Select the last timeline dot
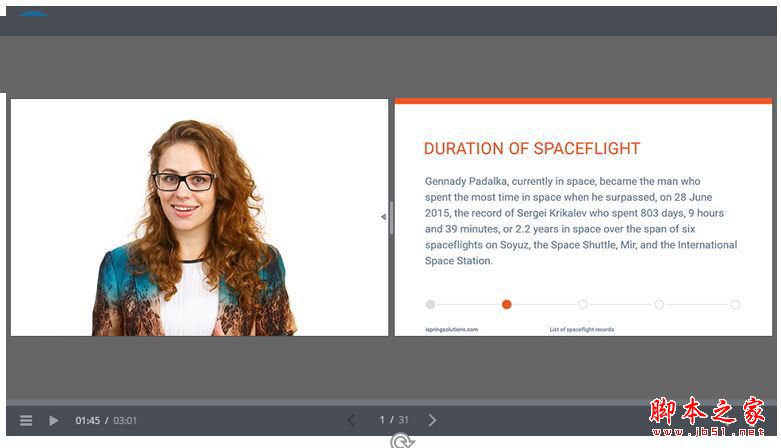Image resolution: width=781 pixels, height=448 pixels. pyautogui.click(x=735, y=304)
